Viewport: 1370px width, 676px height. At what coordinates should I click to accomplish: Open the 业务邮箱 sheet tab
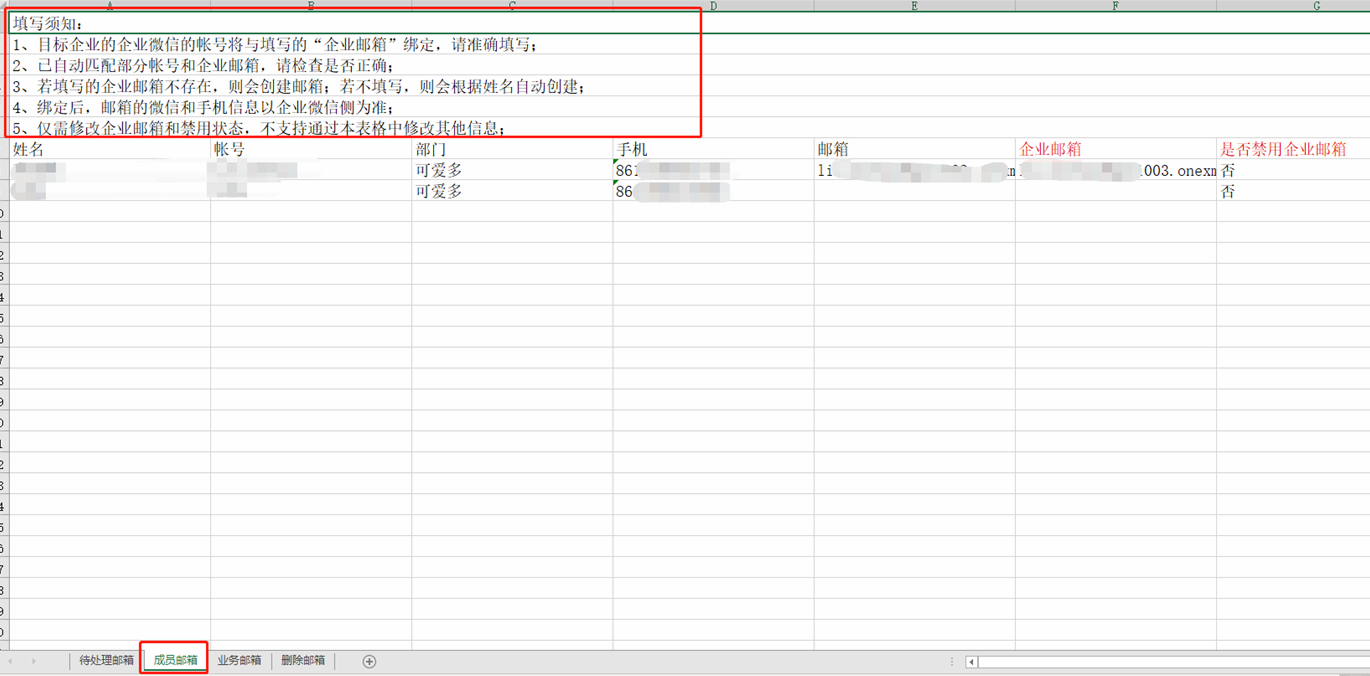pyautogui.click(x=239, y=661)
